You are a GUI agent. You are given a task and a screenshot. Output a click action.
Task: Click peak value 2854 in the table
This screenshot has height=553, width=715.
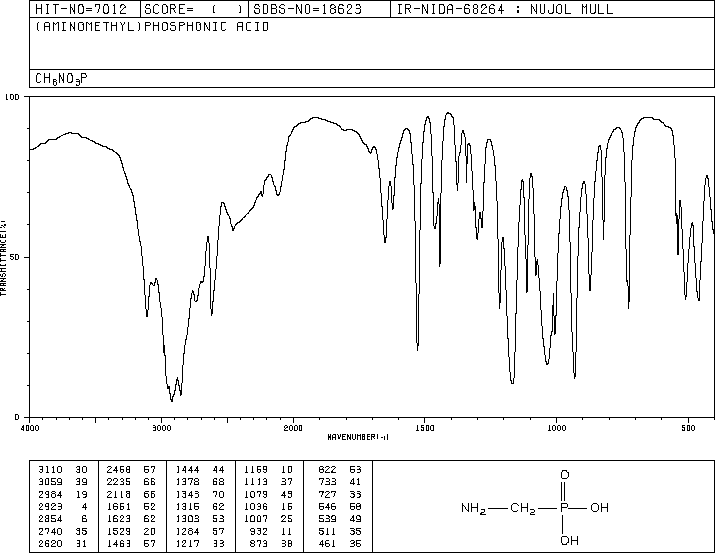50,519
